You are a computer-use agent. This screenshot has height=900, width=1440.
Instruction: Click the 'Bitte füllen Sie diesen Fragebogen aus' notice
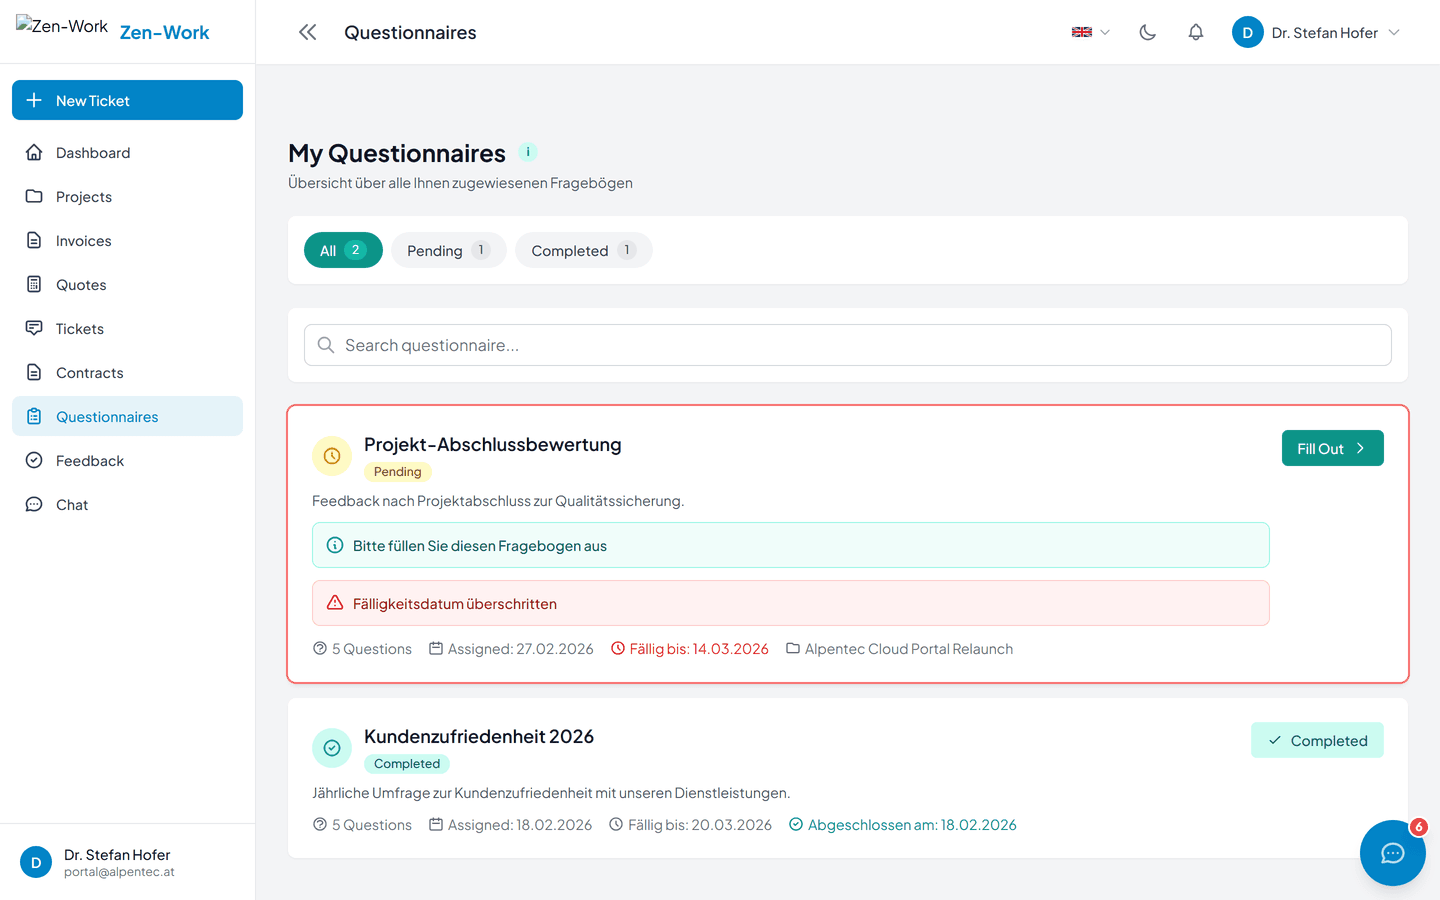[x=791, y=545]
